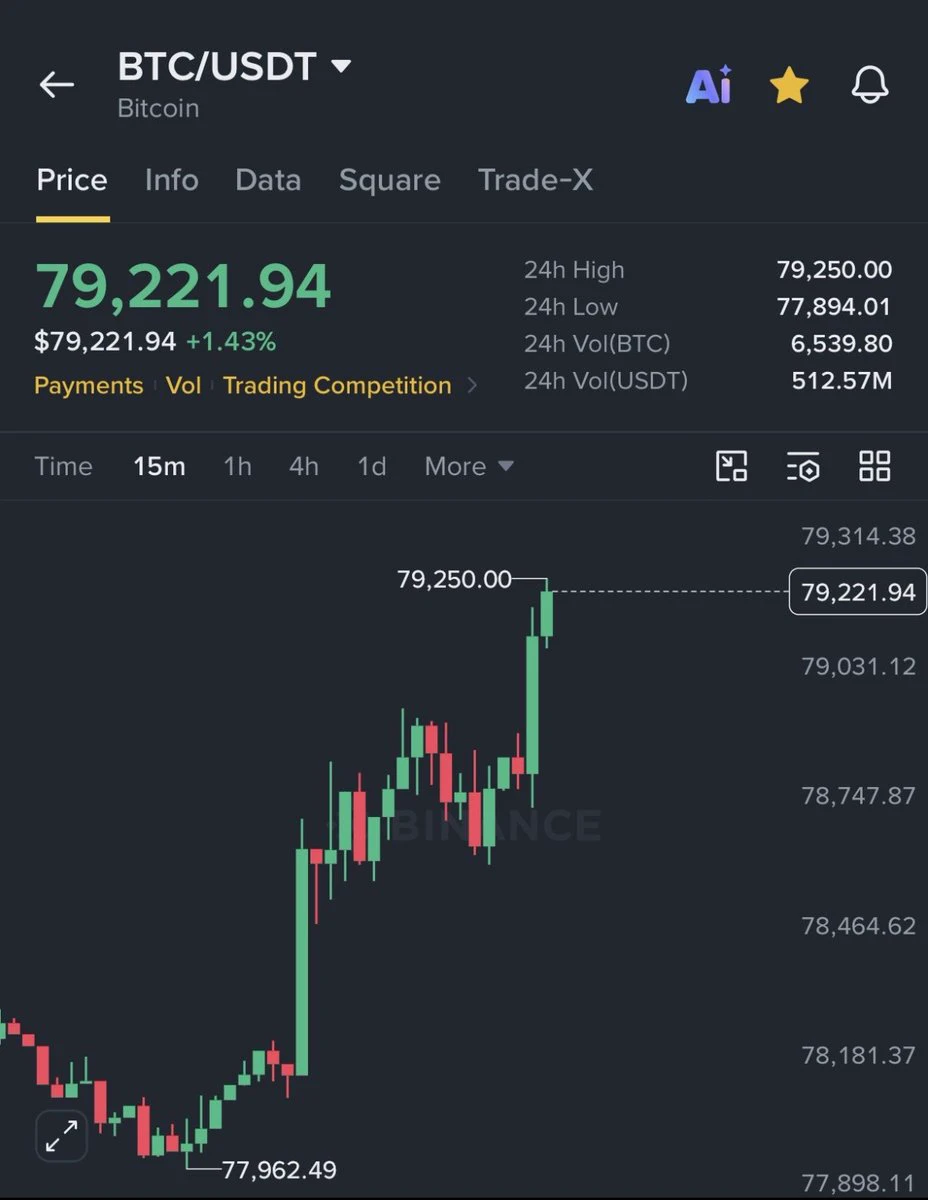The height and width of the screenshot is (1200, 928).
Task: Open the Trade-X tab
Action: (535, 180)
